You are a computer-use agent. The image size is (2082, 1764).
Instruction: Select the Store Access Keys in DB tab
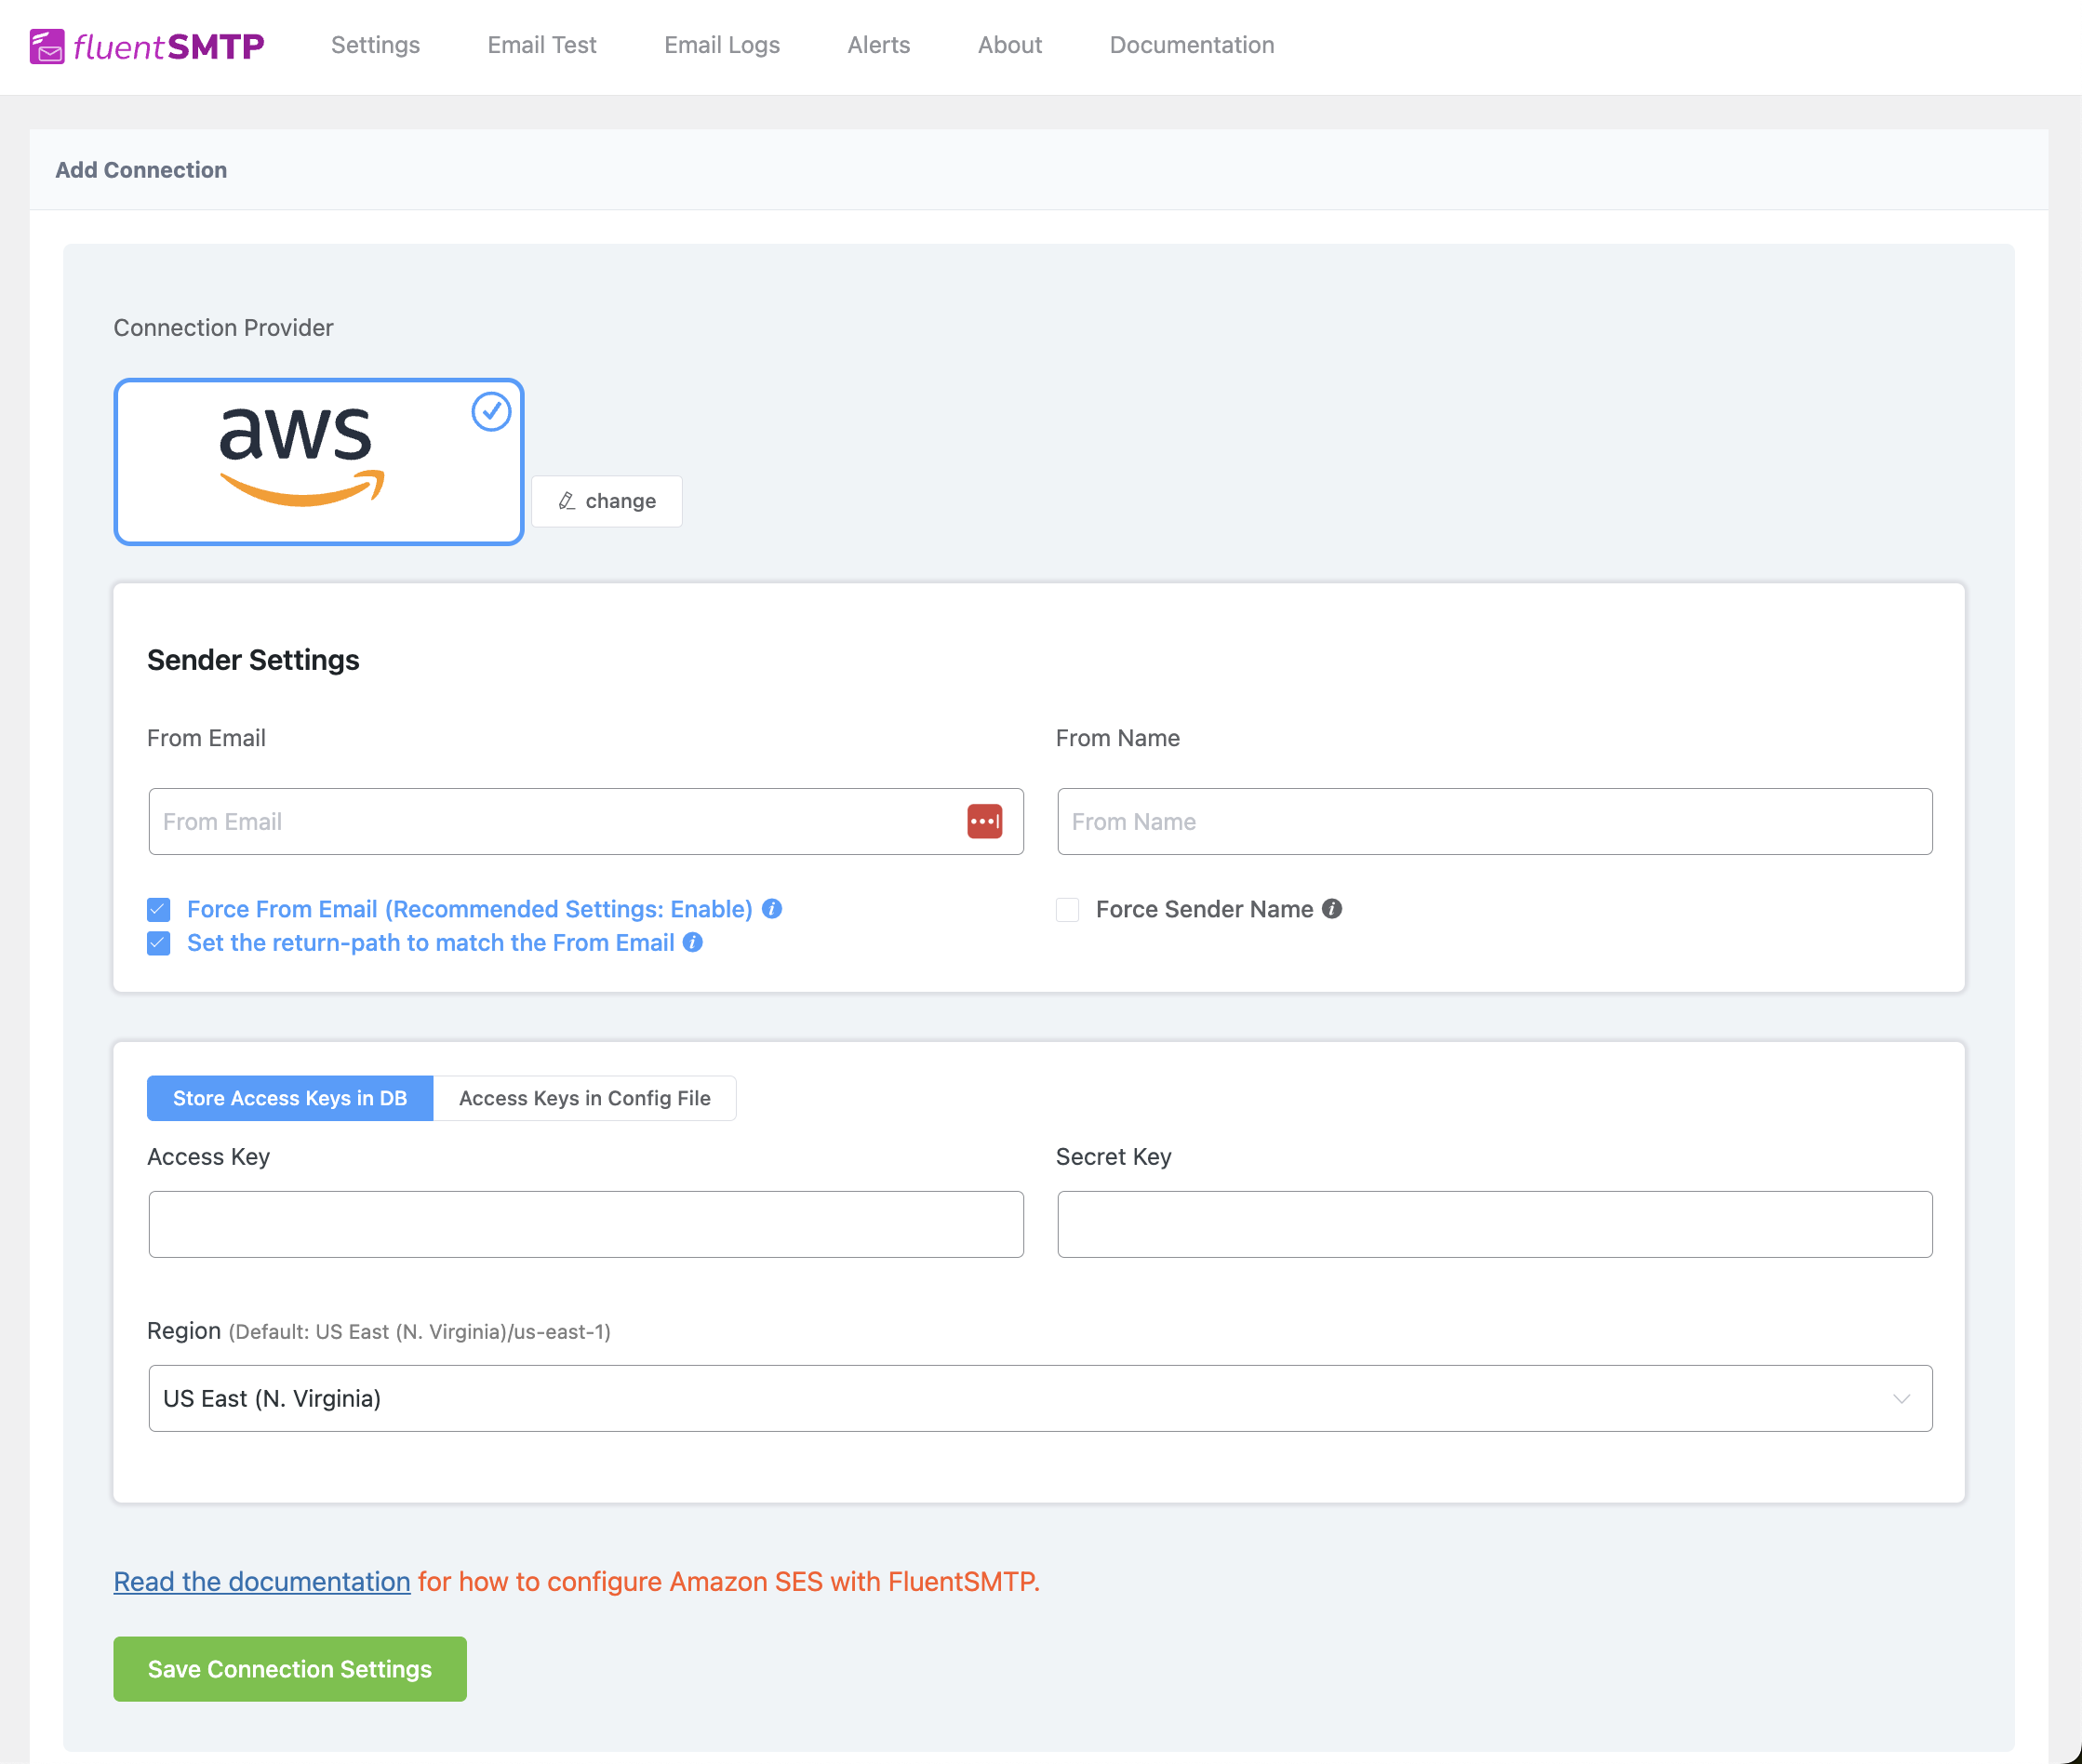click(x=290, y=1098)
